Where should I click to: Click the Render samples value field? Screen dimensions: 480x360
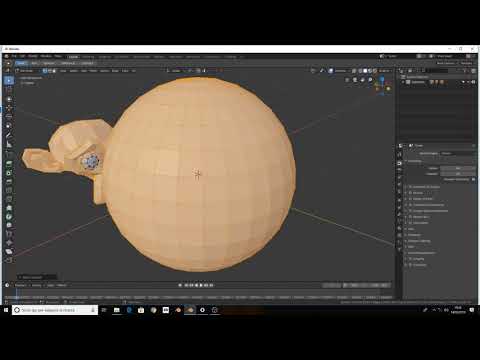point(458,168)
